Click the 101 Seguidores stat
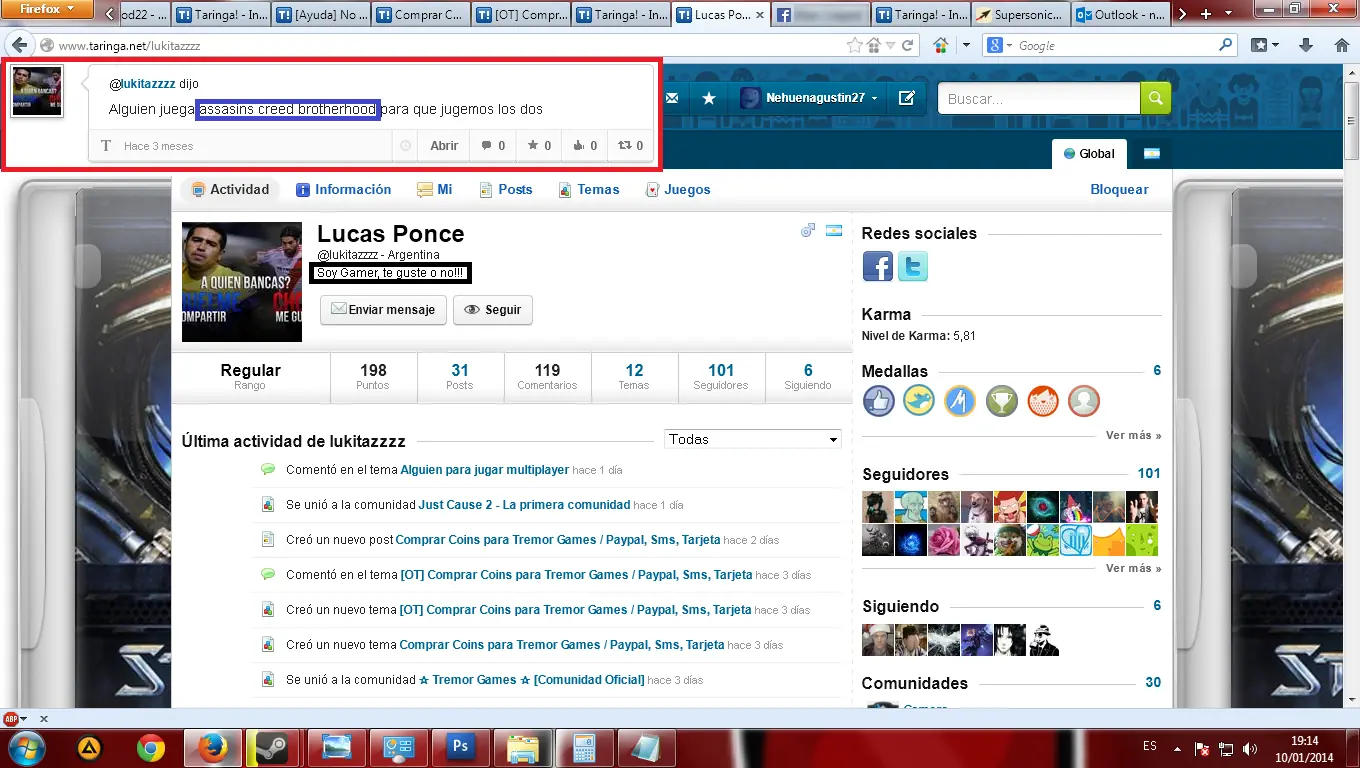This screenshot has width=1360, height=768. click(721, 376)
